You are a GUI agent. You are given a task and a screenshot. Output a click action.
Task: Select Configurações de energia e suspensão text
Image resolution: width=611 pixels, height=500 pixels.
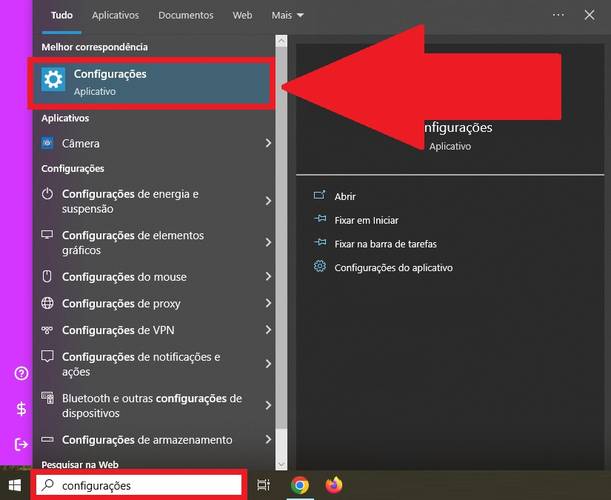click(130, 201)
